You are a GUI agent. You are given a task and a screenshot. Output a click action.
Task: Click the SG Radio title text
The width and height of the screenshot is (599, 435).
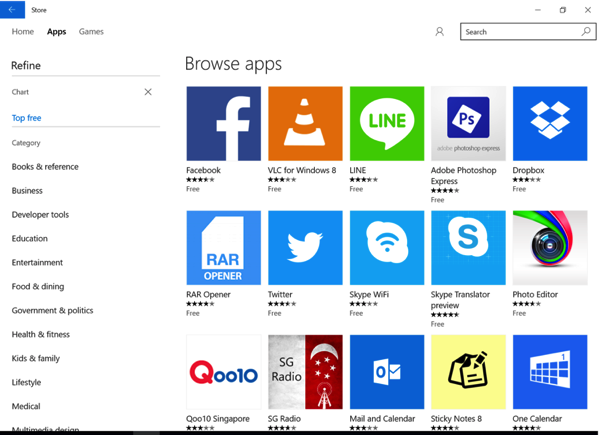tap(284, 419)
